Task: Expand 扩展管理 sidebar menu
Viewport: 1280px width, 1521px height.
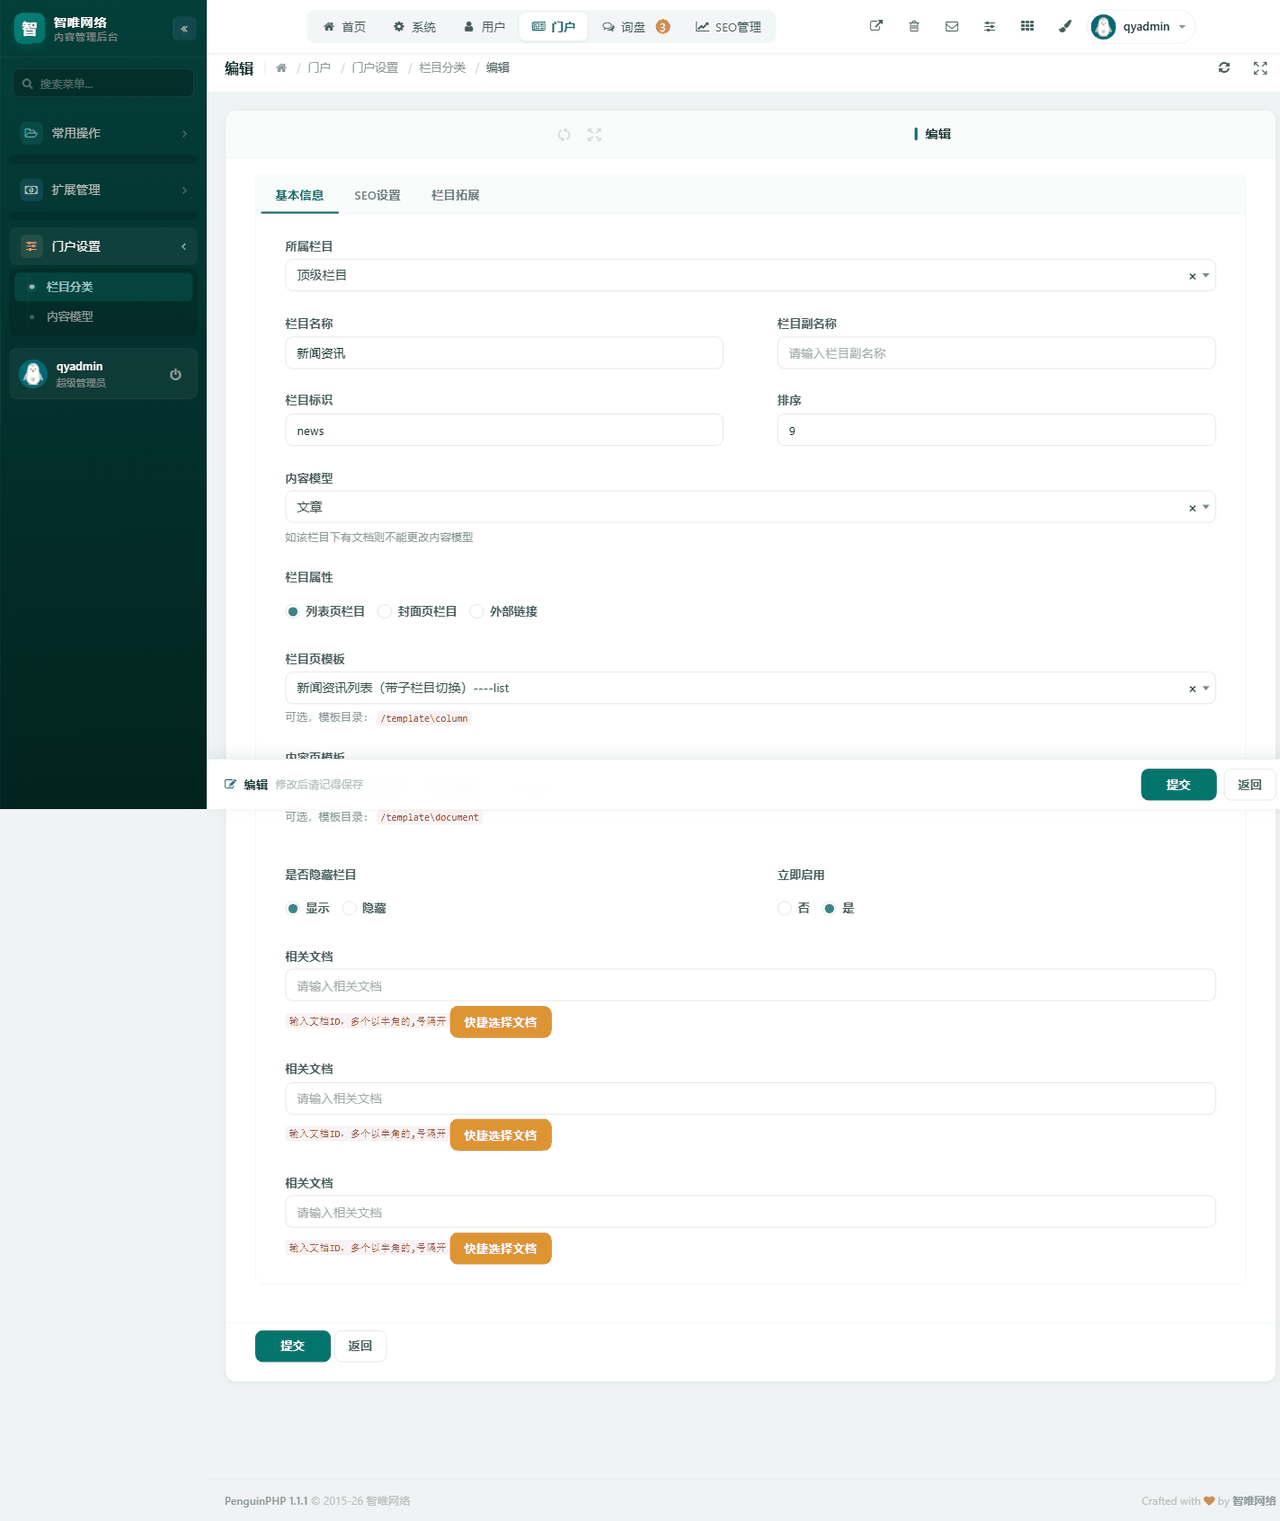Action: (x=103, y=190)
